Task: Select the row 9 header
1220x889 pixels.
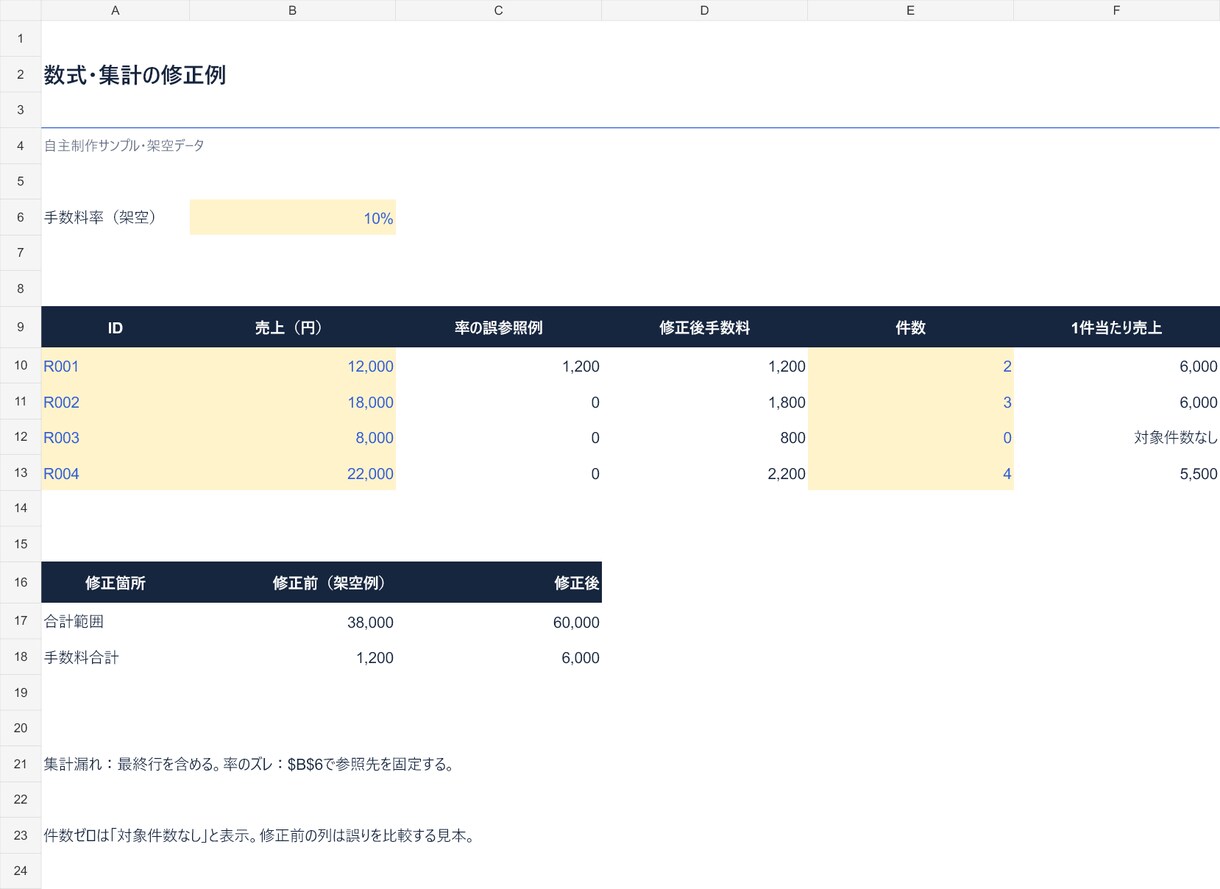Action: pyautogui.click(x=20, y=327)
